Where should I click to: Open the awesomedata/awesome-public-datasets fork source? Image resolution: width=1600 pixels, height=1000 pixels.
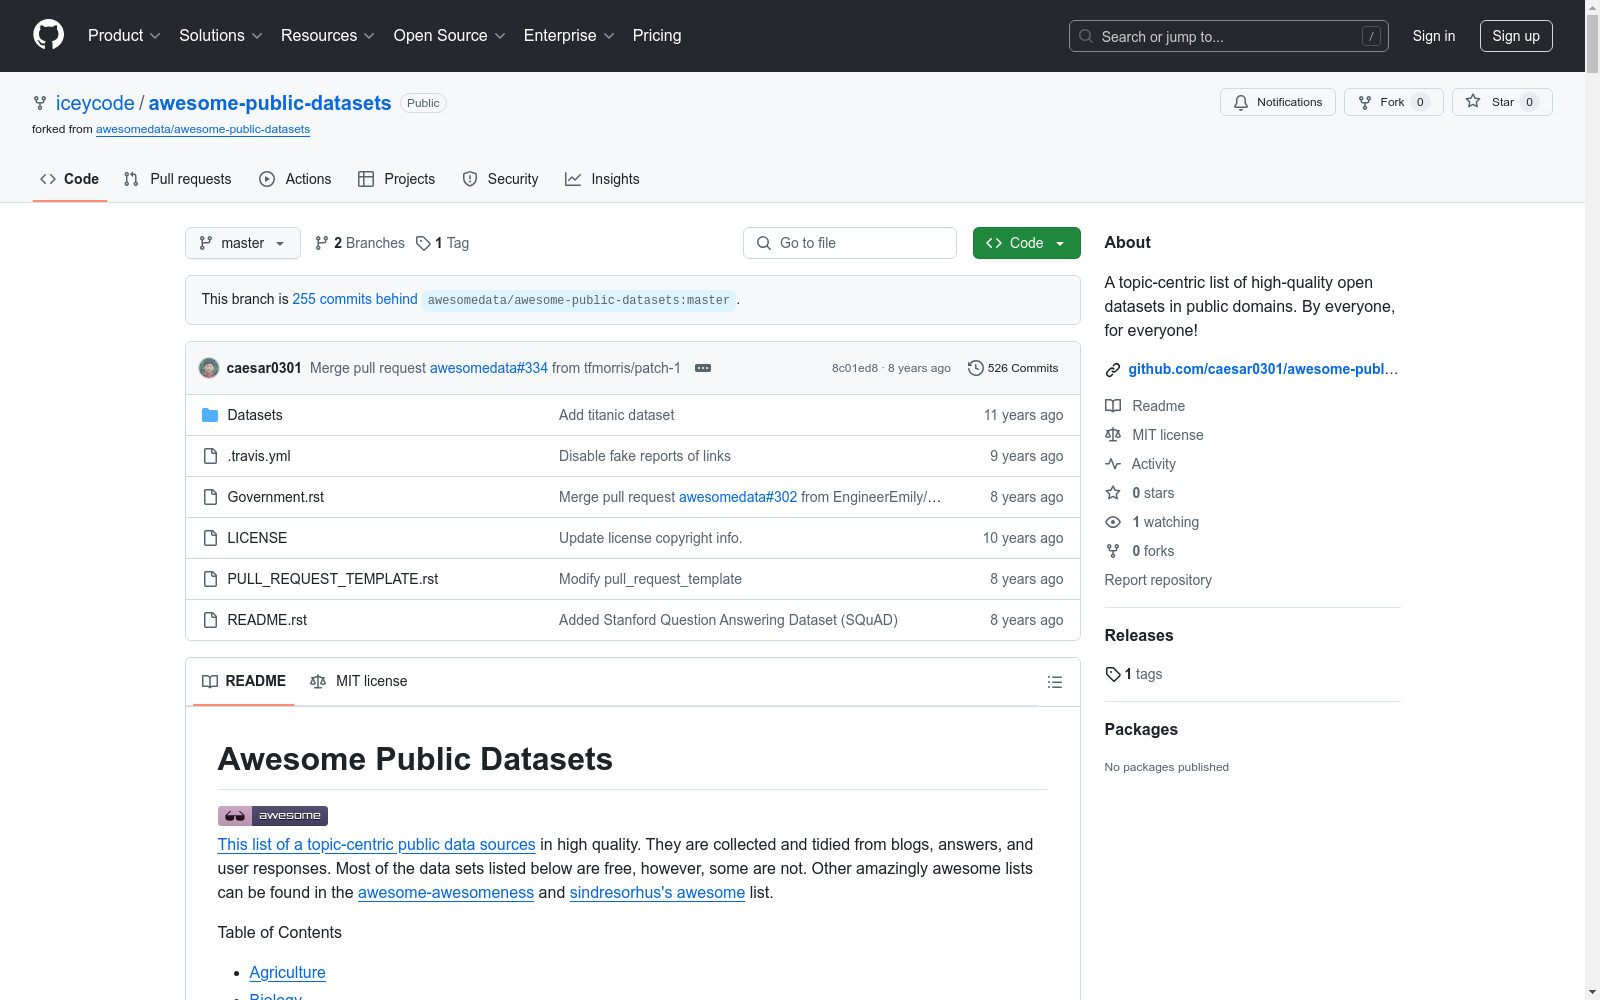(x=203, y=129)
